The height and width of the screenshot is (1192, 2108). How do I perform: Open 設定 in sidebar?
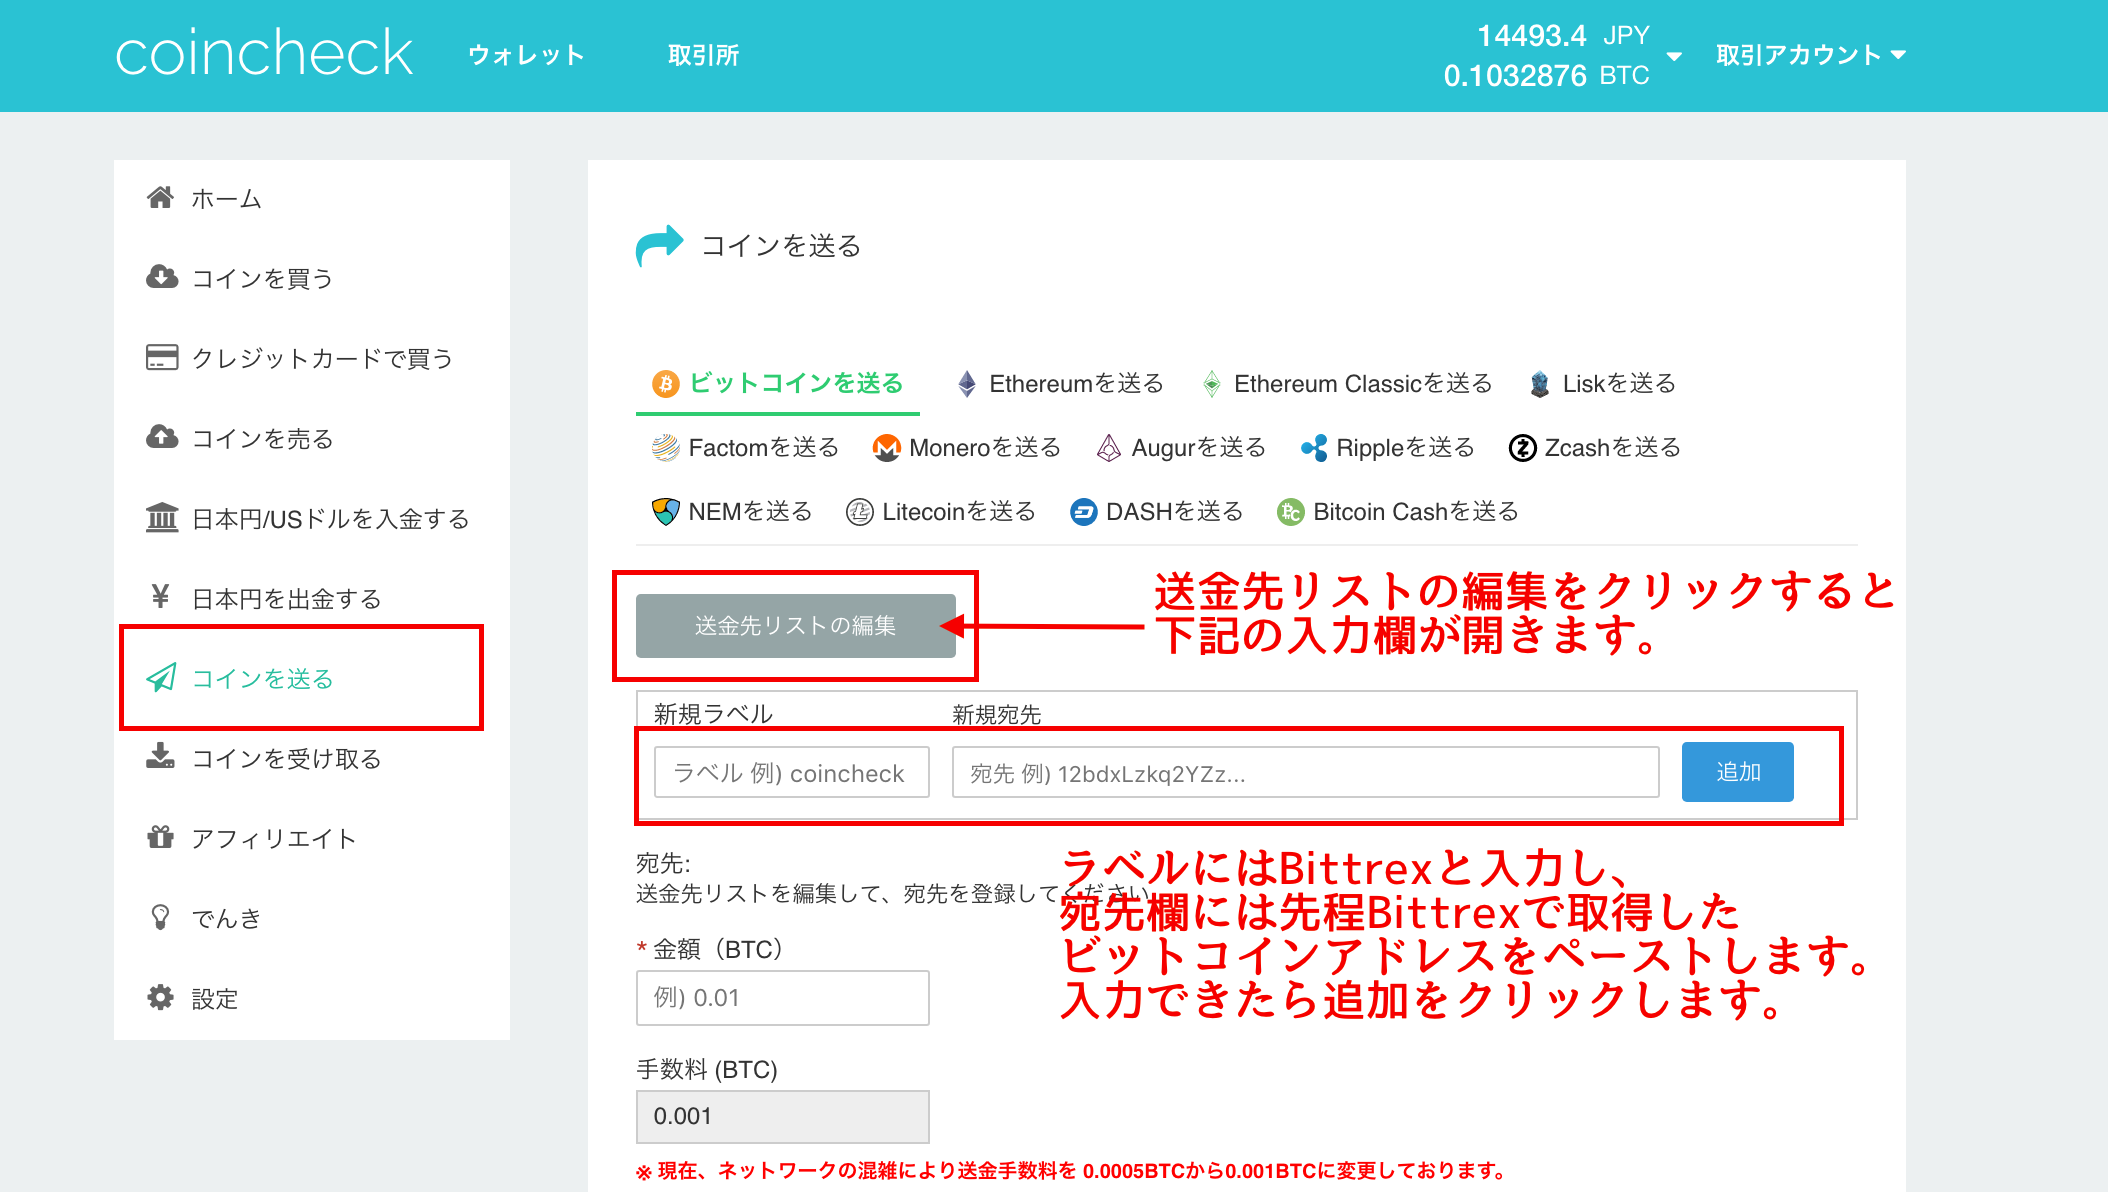point(214,998)
